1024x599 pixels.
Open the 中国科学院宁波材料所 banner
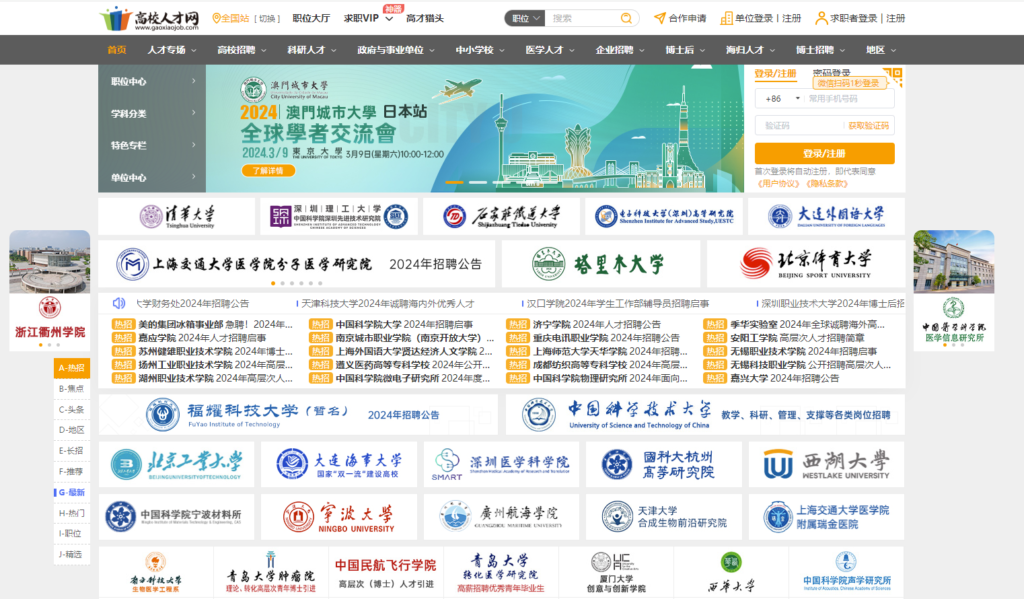coord(176,517)
